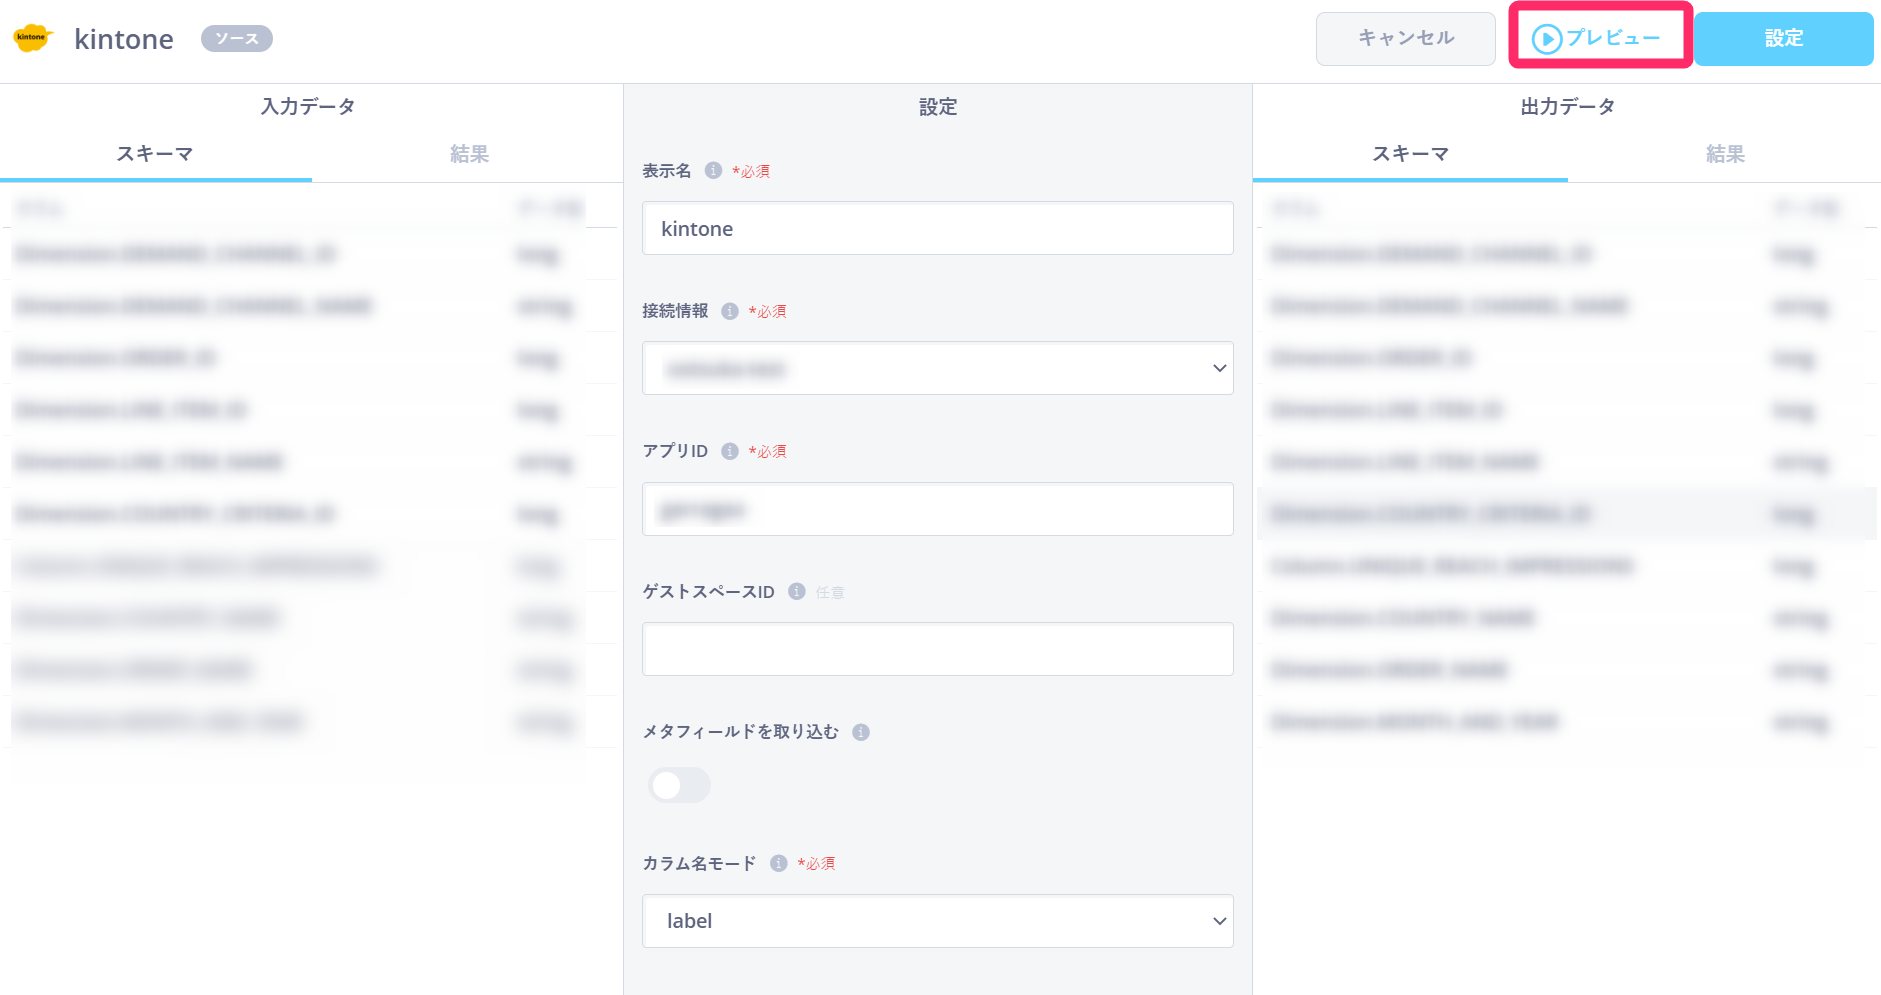
Task: Switch to 結果 tab under 入力データ
Action: [468, 154]
